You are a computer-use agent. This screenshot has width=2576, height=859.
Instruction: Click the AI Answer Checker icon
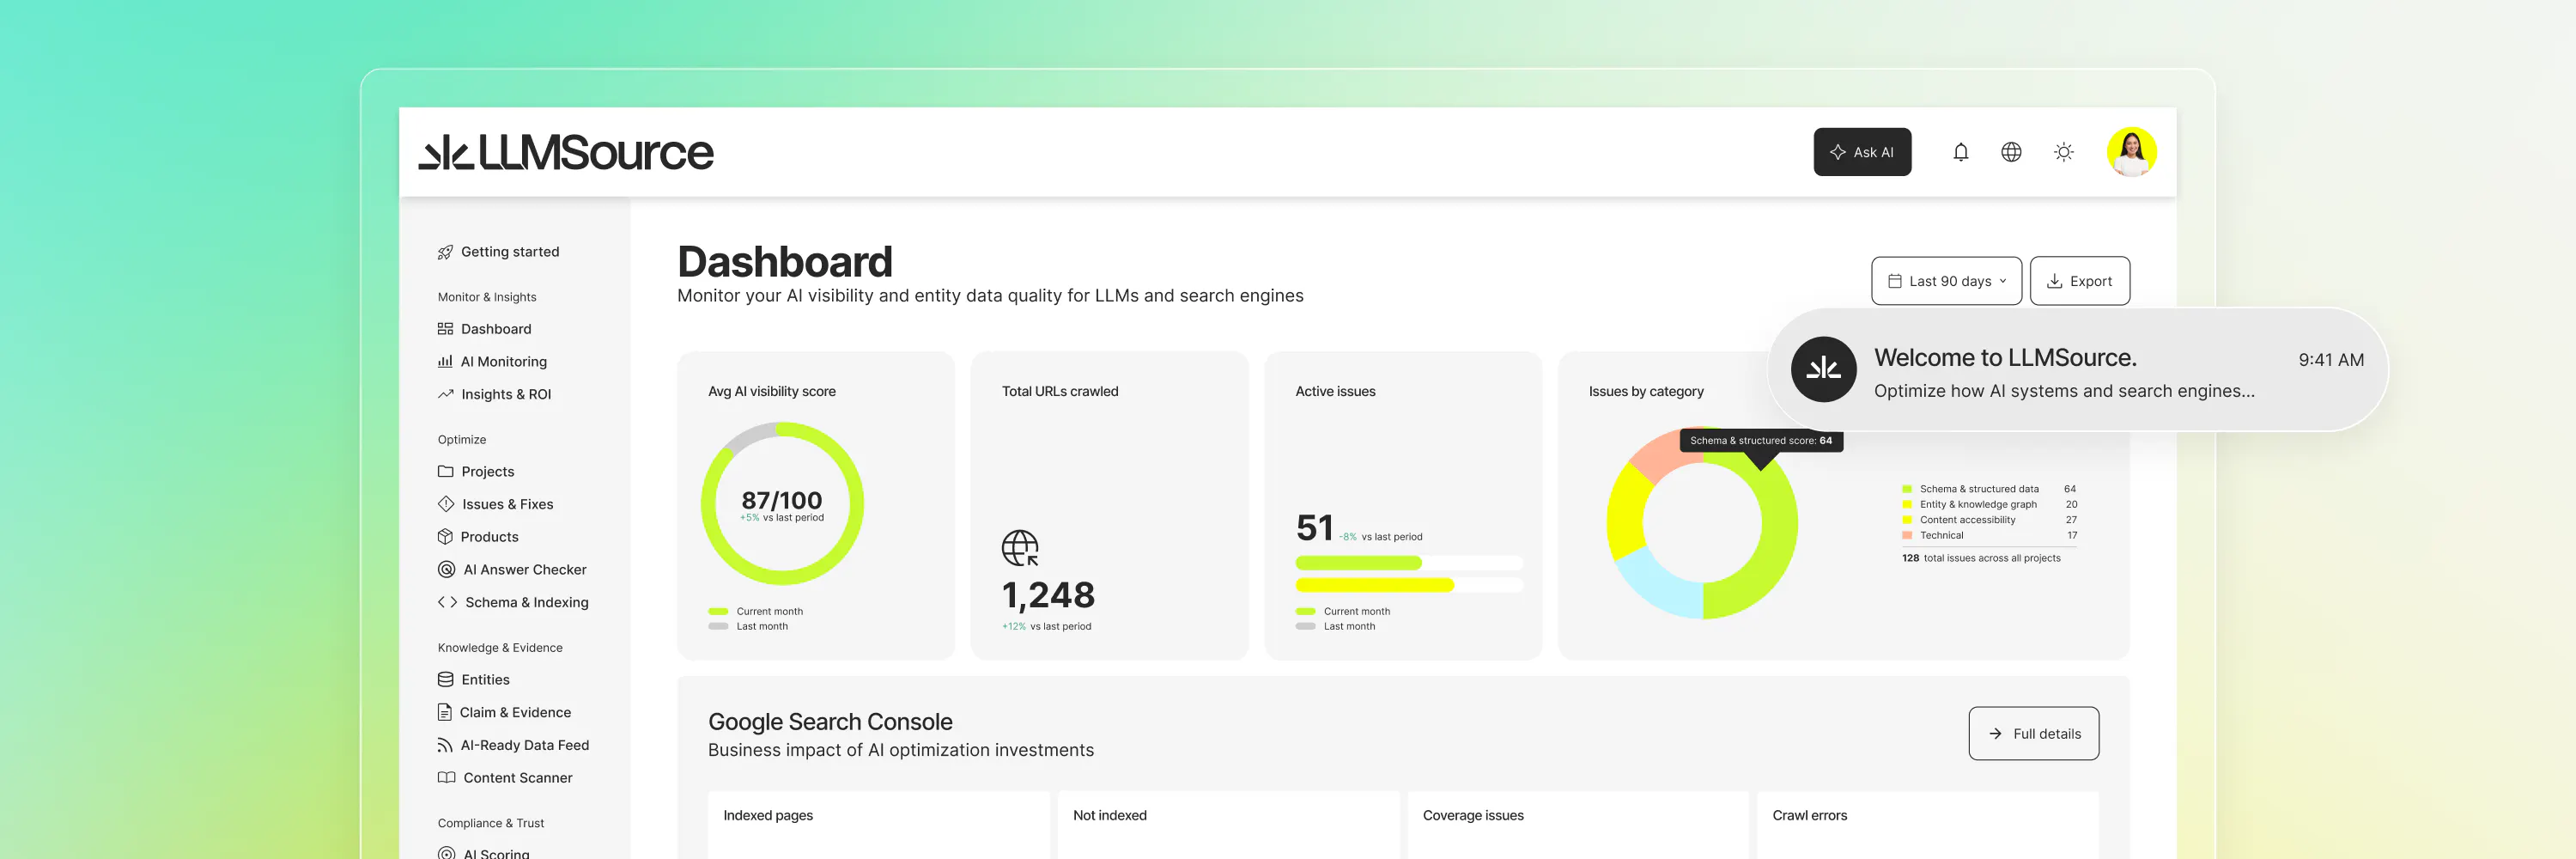point(446,569)
